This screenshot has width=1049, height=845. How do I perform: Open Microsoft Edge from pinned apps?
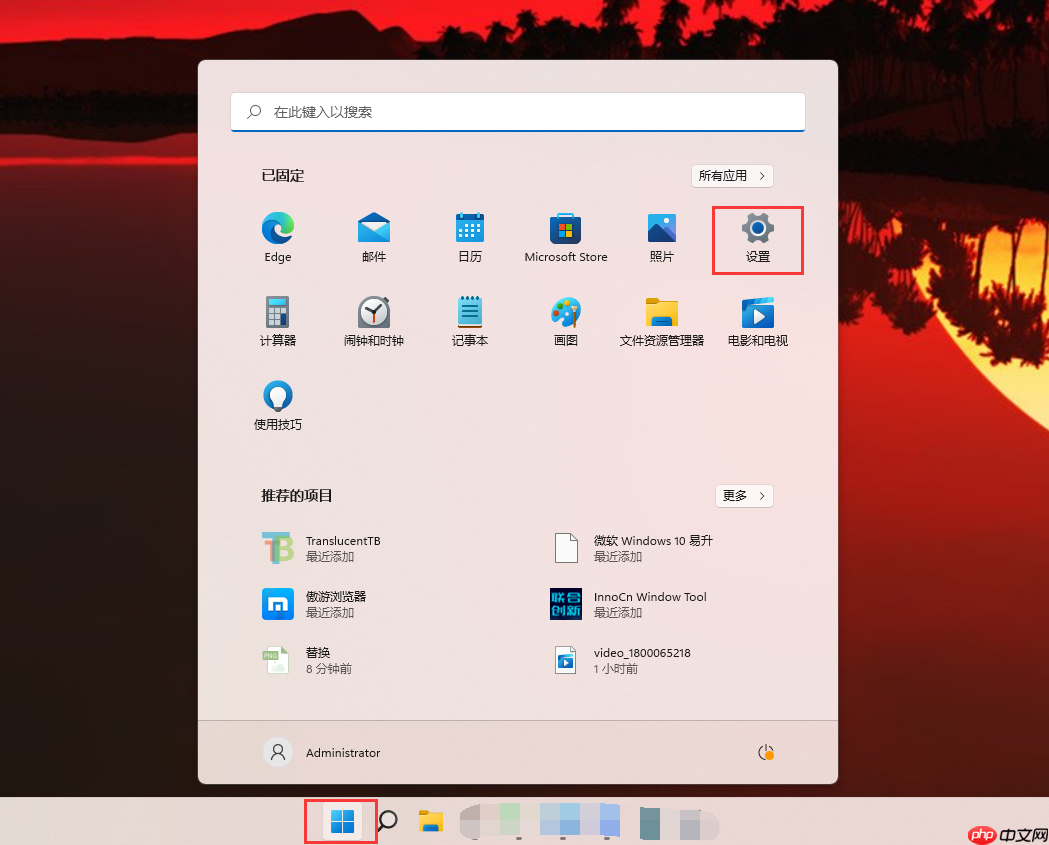pos(277,236)
